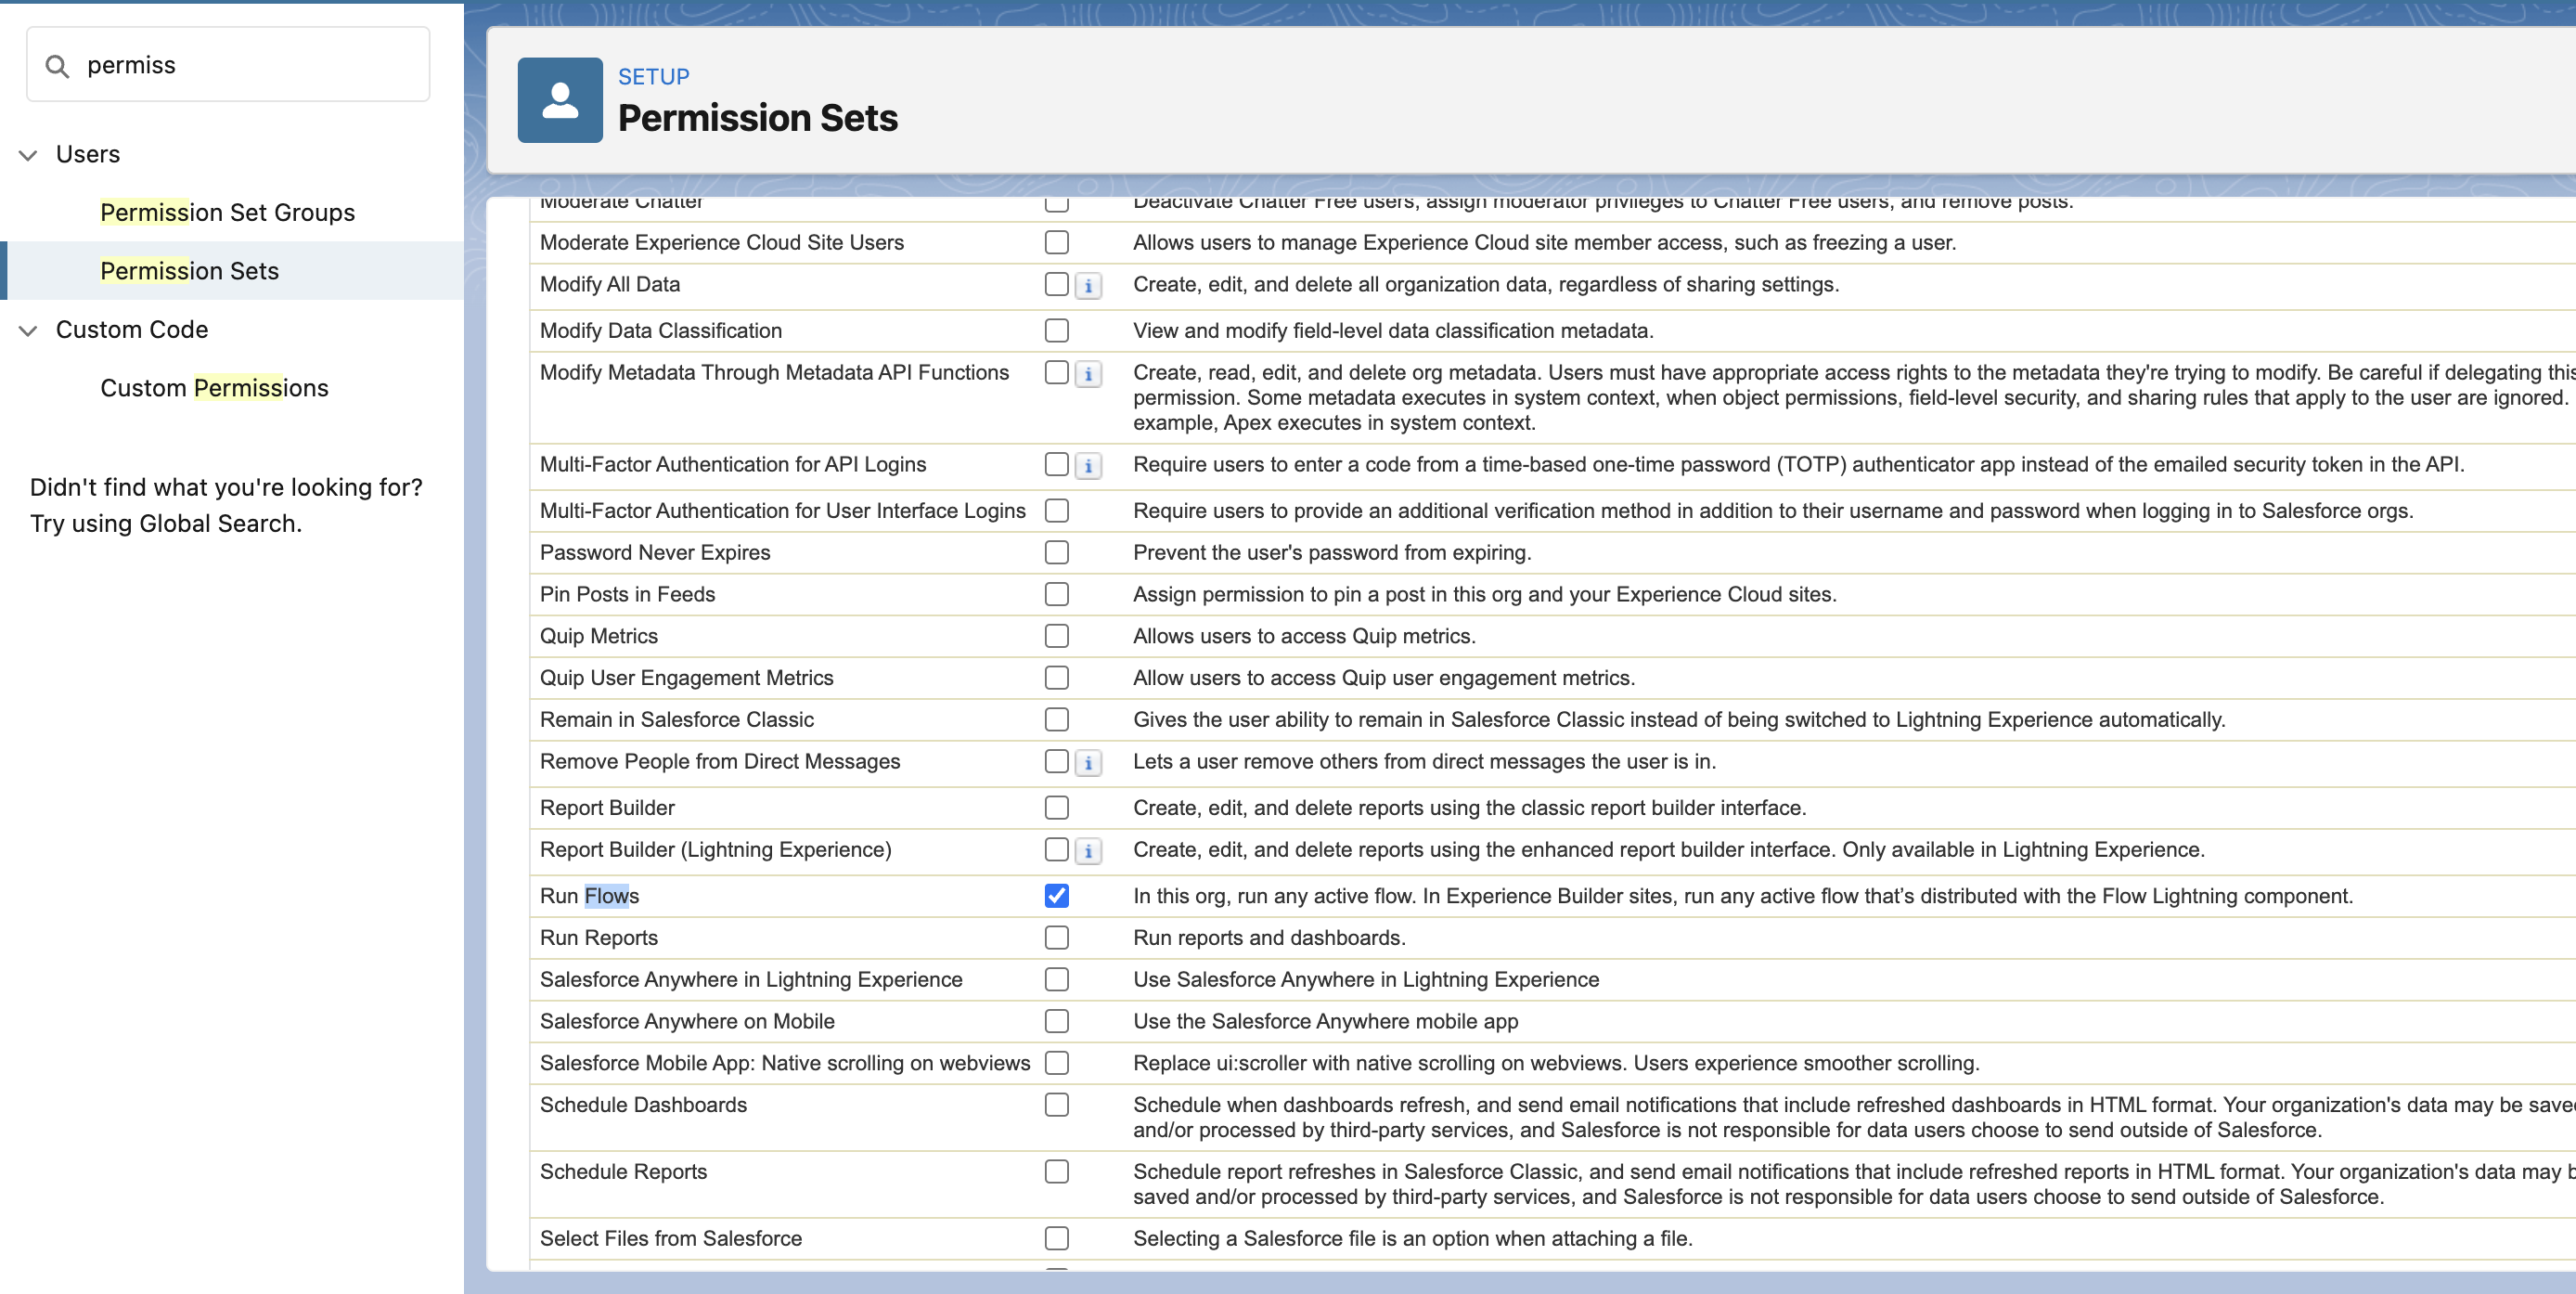Toggle Remain in Salesforce Classic permission
This screenshot has width=2576, height=1294.
(1056, 719)
